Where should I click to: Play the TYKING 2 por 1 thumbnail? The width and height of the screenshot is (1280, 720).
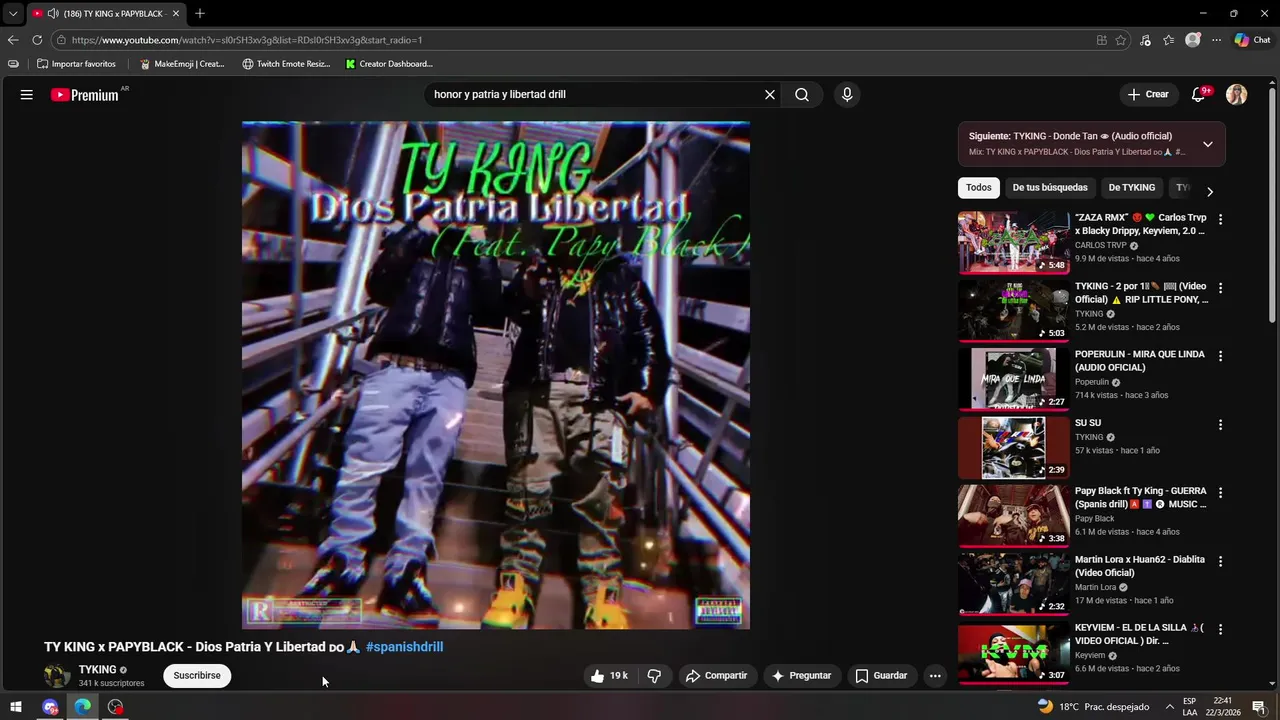1013,311
